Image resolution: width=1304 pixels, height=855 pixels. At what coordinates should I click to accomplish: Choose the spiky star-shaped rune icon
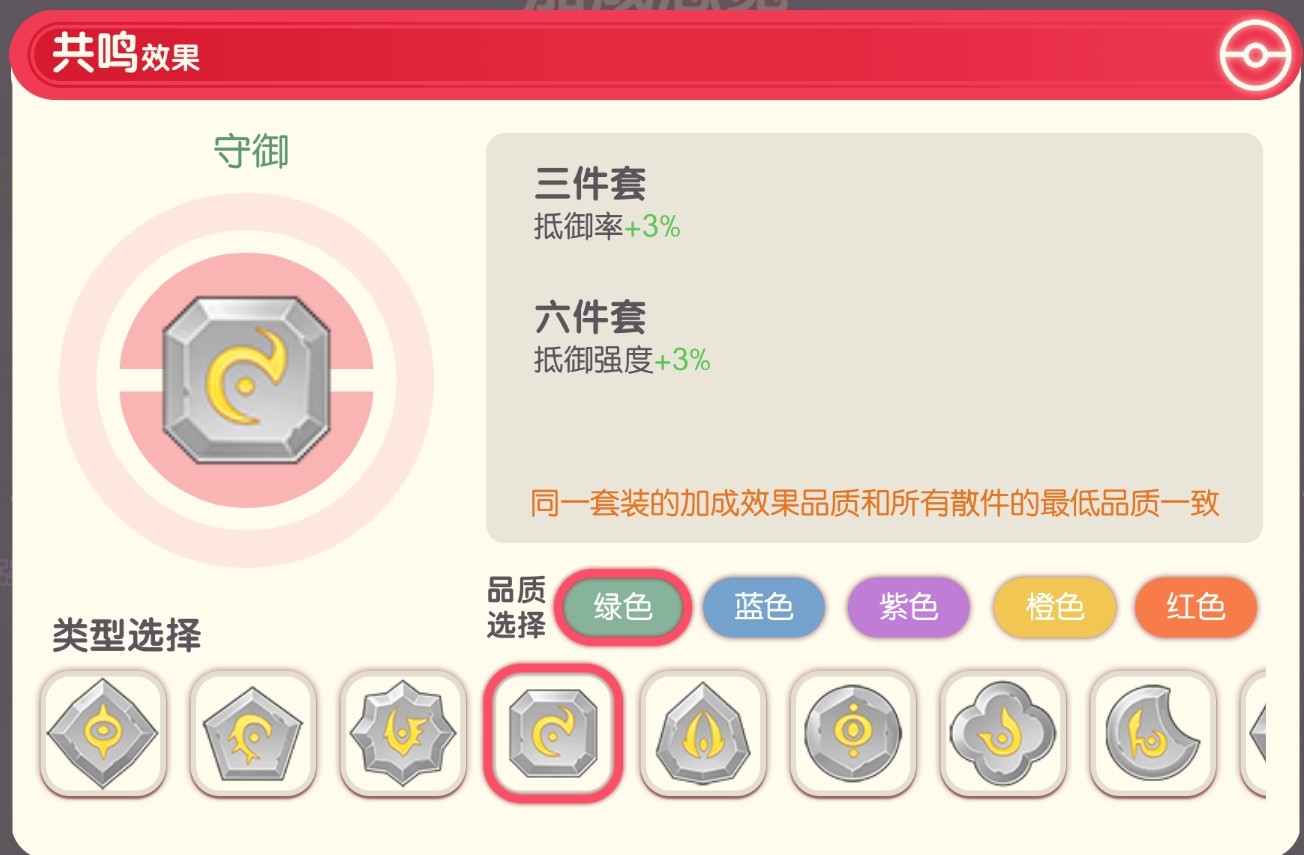pyautogui.click(x=402, y=733)
